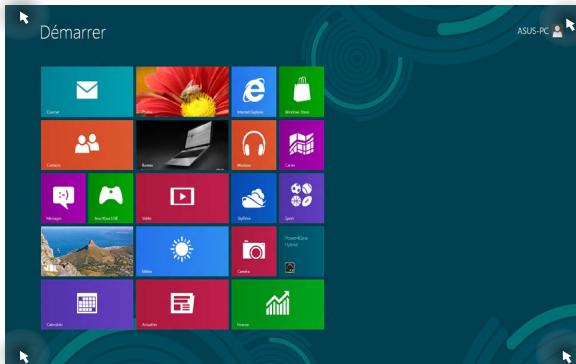Open the Vidéo play button tile
576x364 pixels.
pos(182,198)
